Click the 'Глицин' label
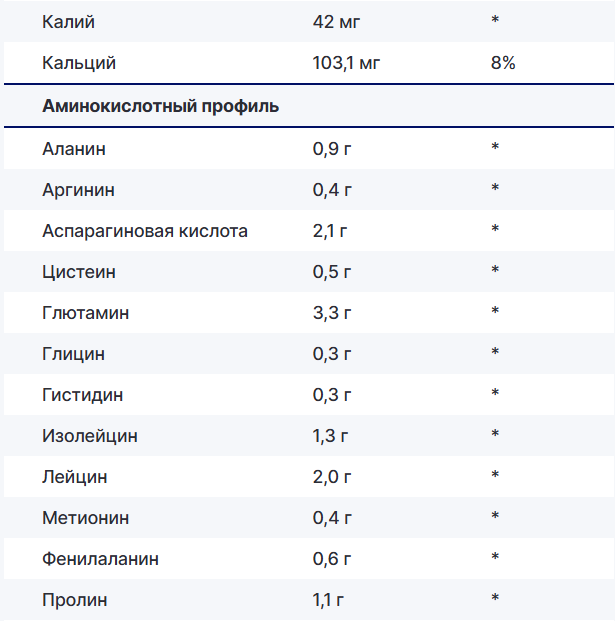 tap(73, 354)
